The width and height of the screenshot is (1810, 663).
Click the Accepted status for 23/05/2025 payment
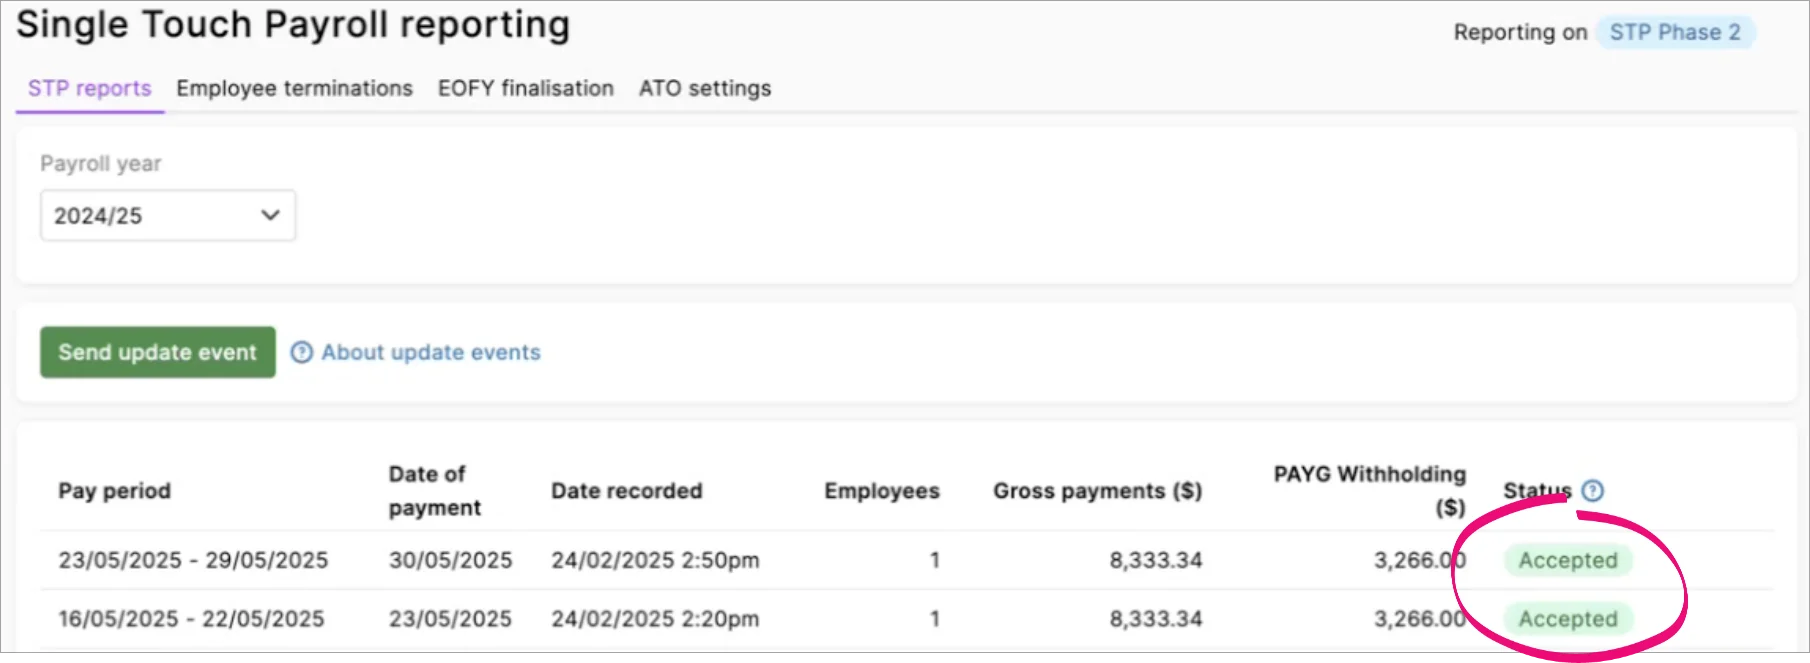[1568, 619]
